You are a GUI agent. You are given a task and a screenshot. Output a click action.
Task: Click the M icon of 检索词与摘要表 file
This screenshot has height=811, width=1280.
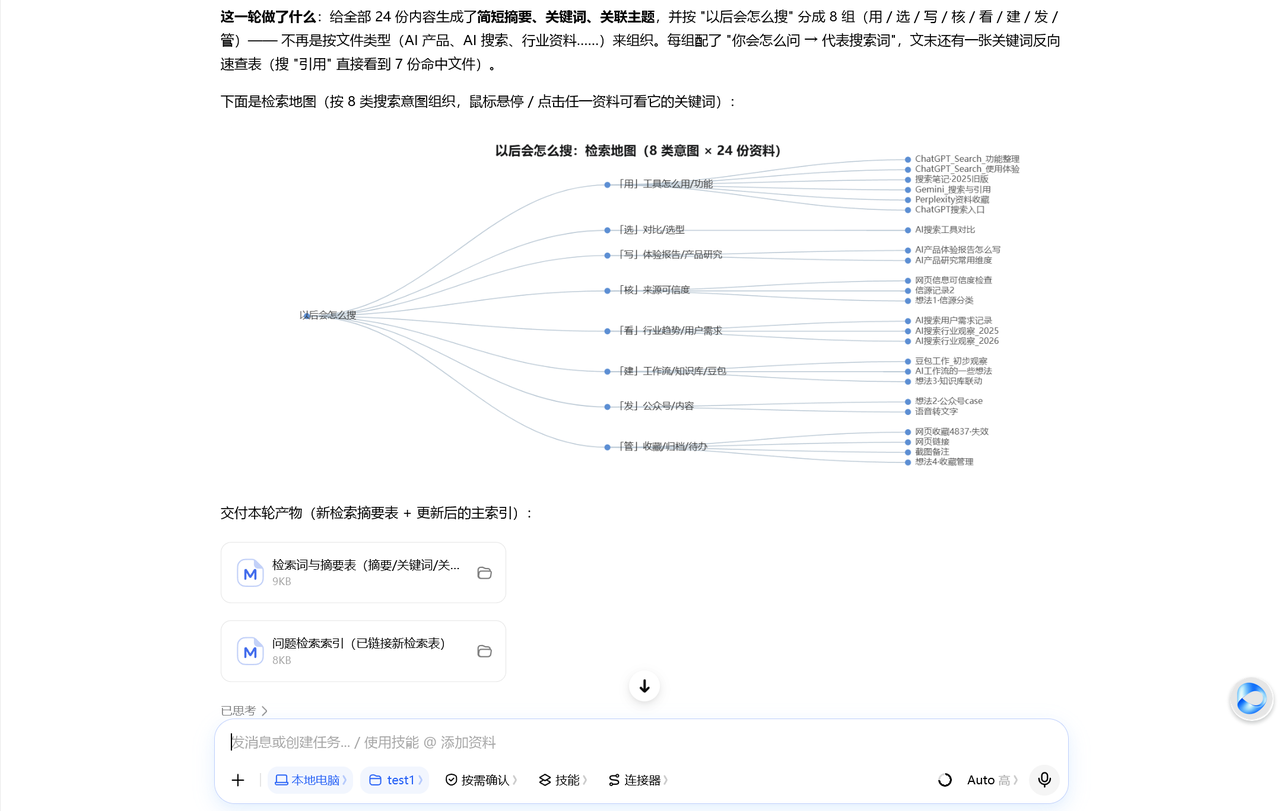[250, 573]
